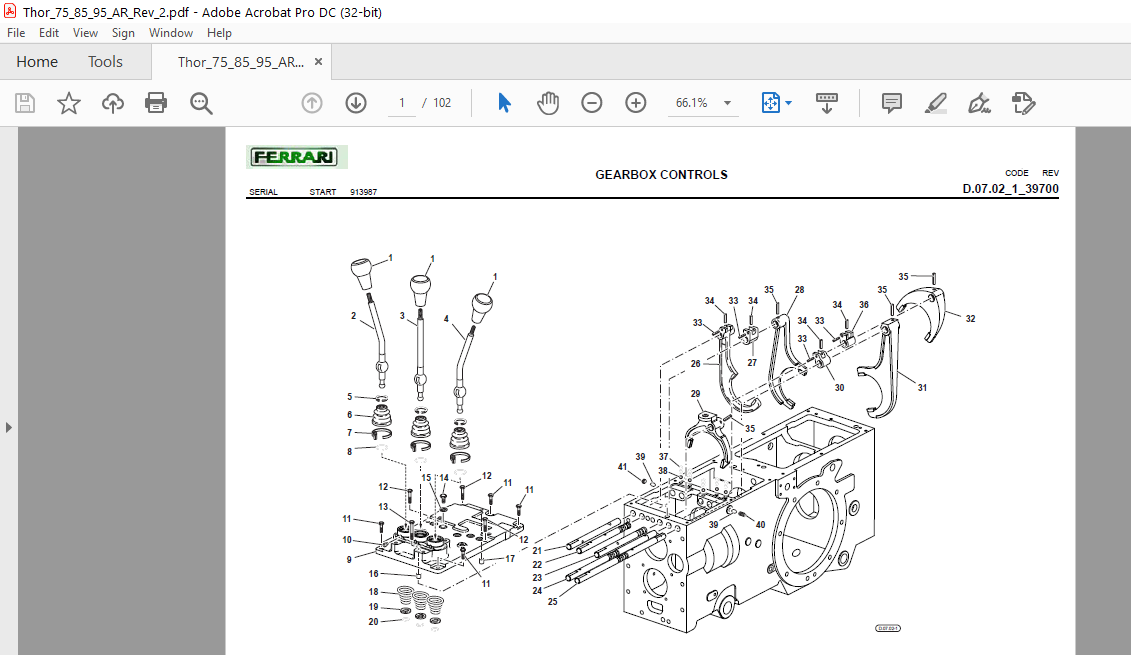
Task: Open the View menu
Action: coord(85,32)
